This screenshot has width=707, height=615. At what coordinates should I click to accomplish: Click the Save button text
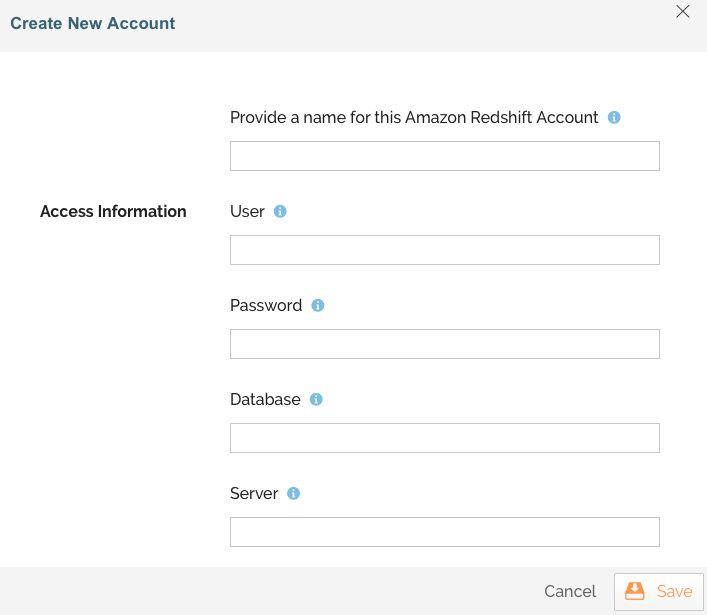click(x=674, y=591)
